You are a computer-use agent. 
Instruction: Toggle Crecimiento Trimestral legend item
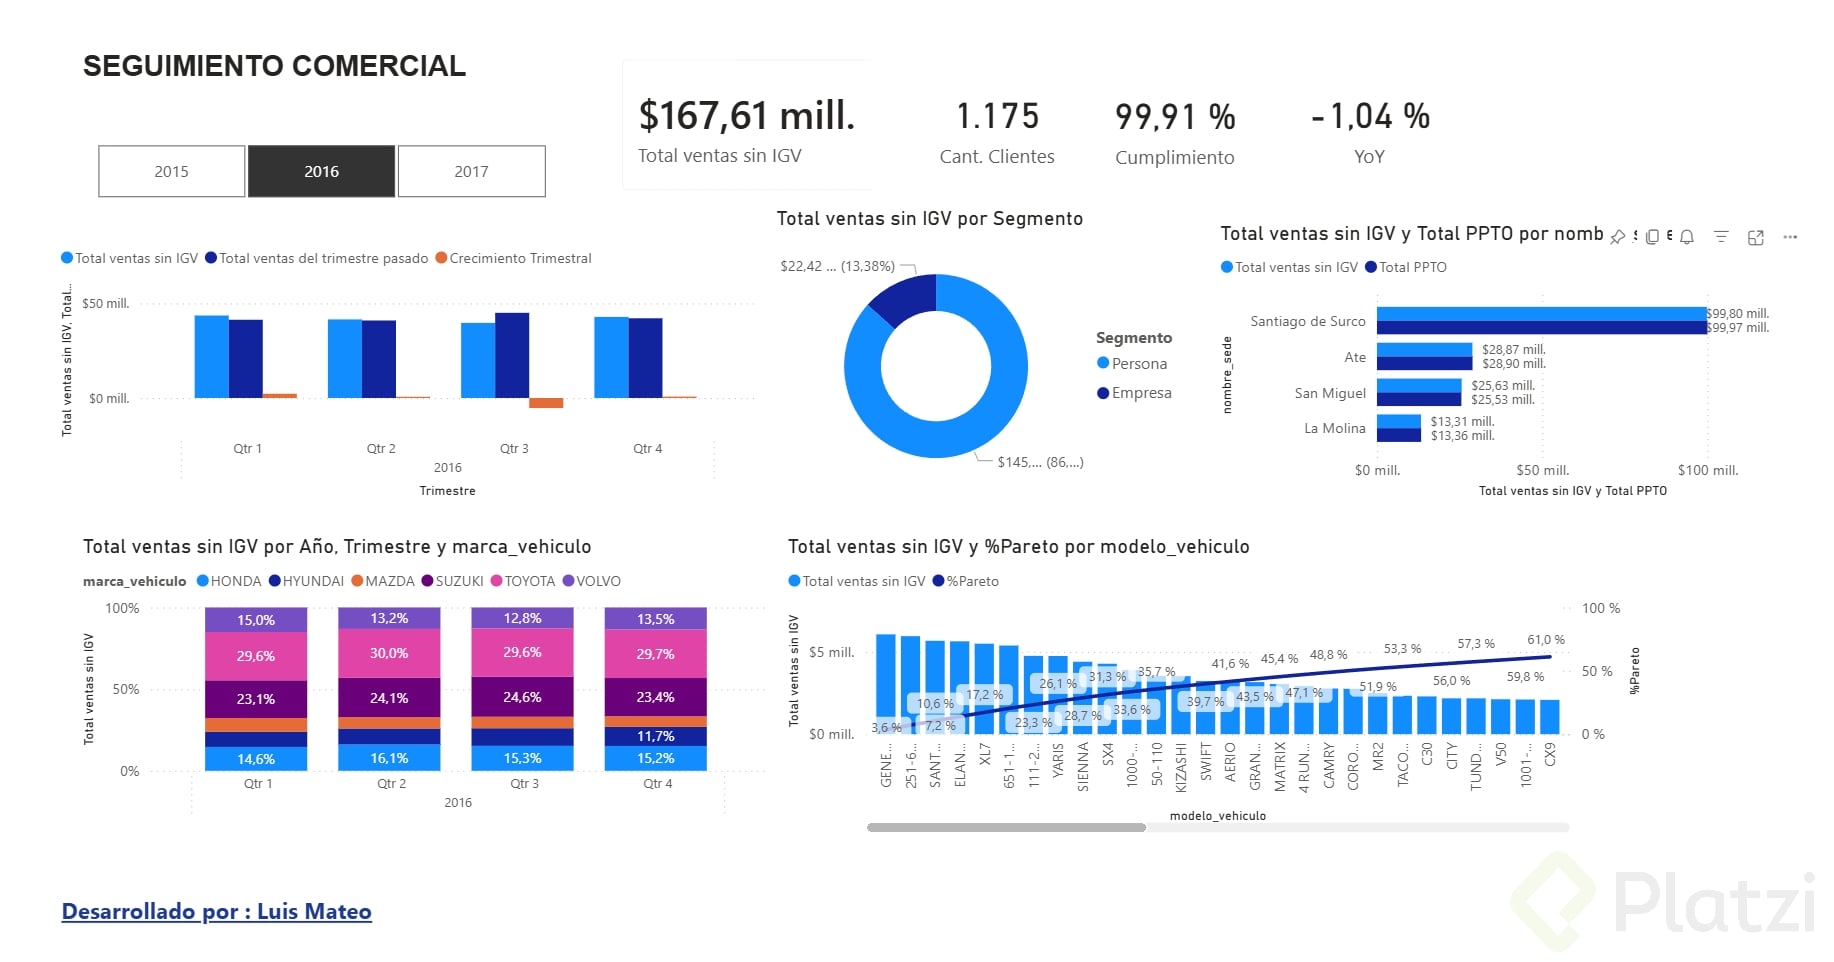pyautogui.click(x=514, y=258)
